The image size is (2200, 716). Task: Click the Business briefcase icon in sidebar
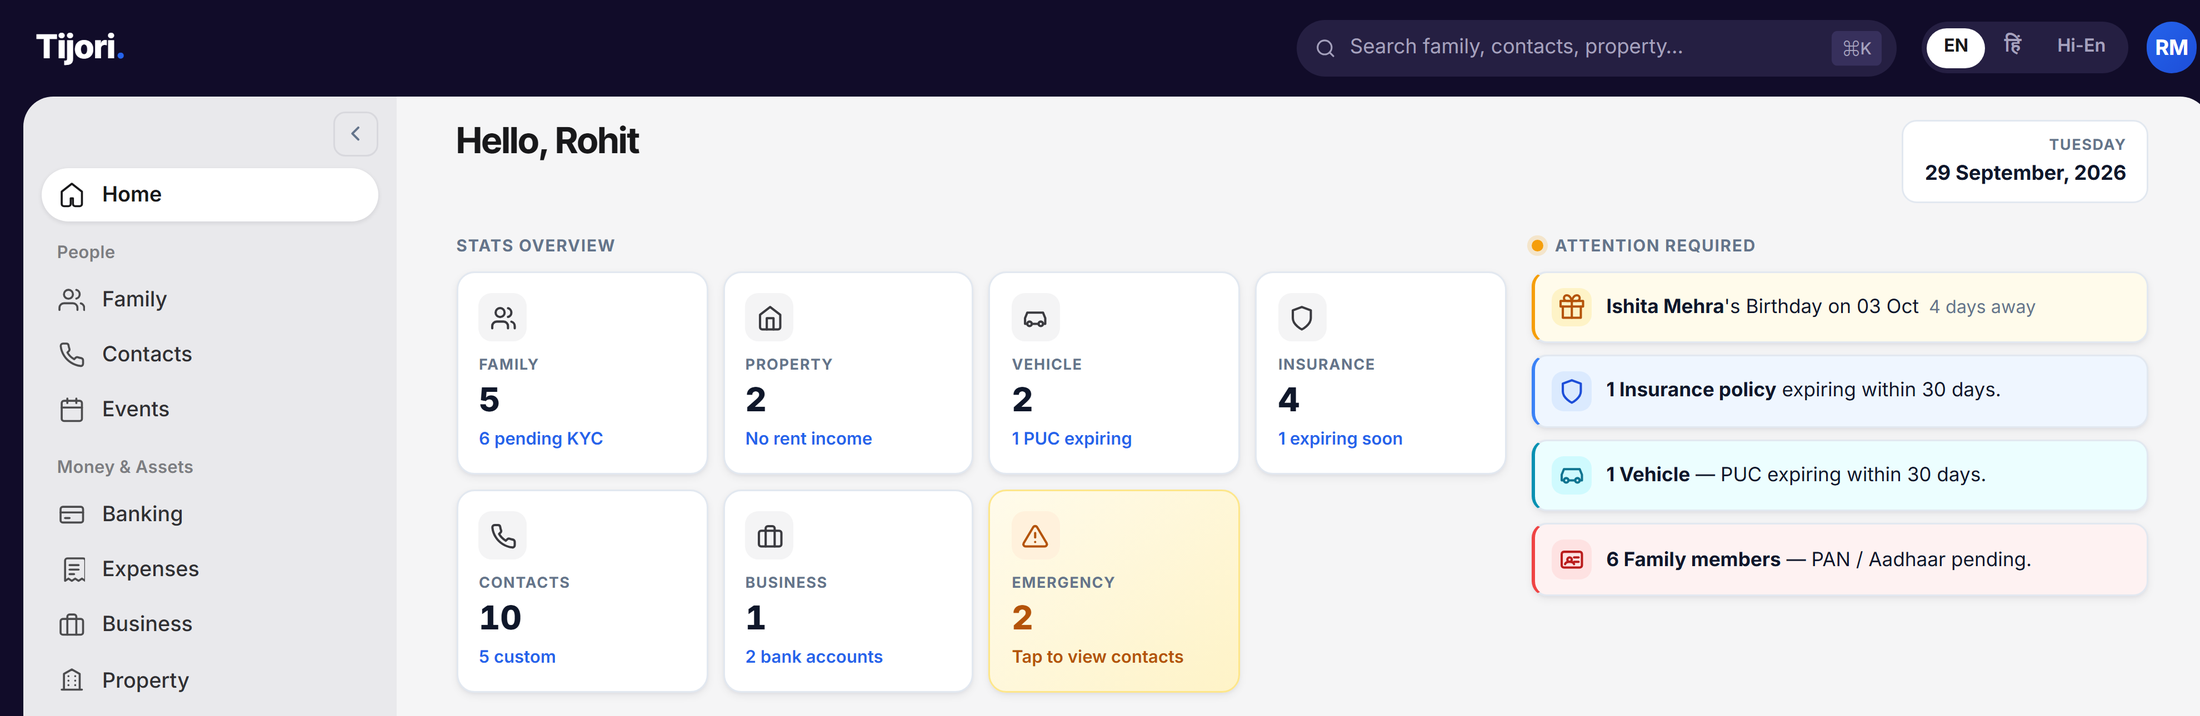[72, 625]
